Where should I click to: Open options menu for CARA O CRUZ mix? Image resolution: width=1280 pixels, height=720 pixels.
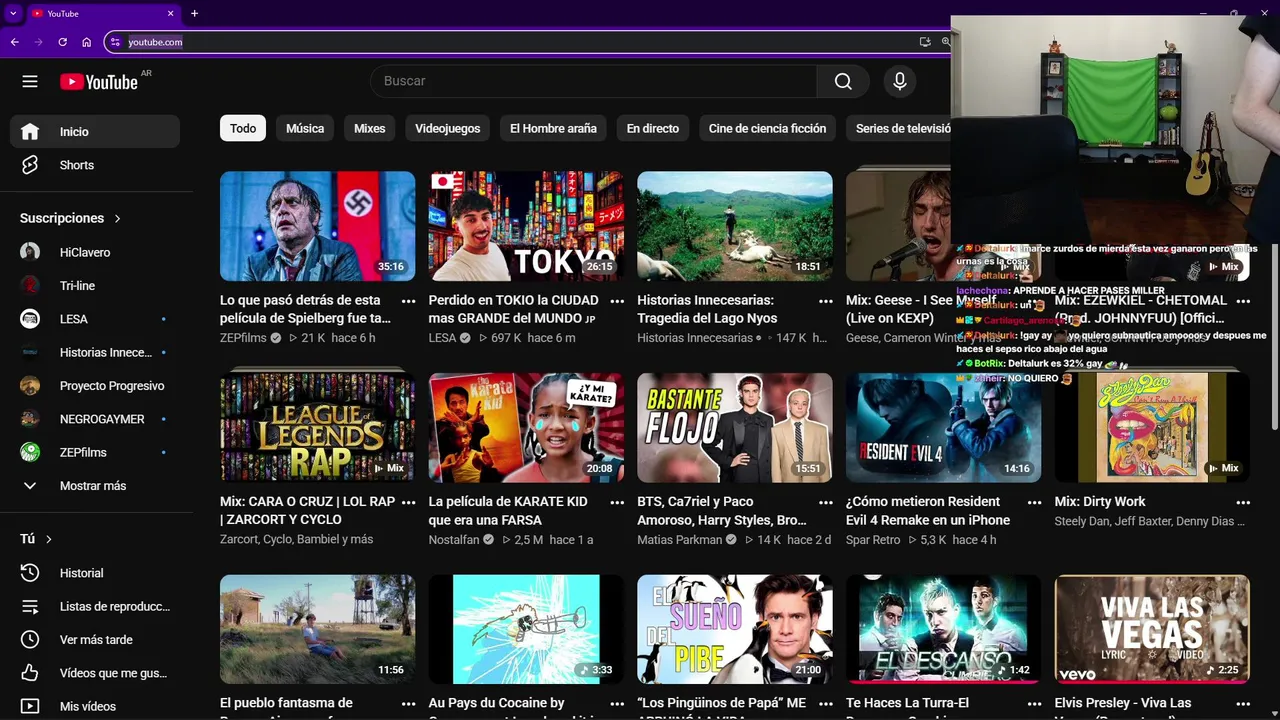point(408,502)
